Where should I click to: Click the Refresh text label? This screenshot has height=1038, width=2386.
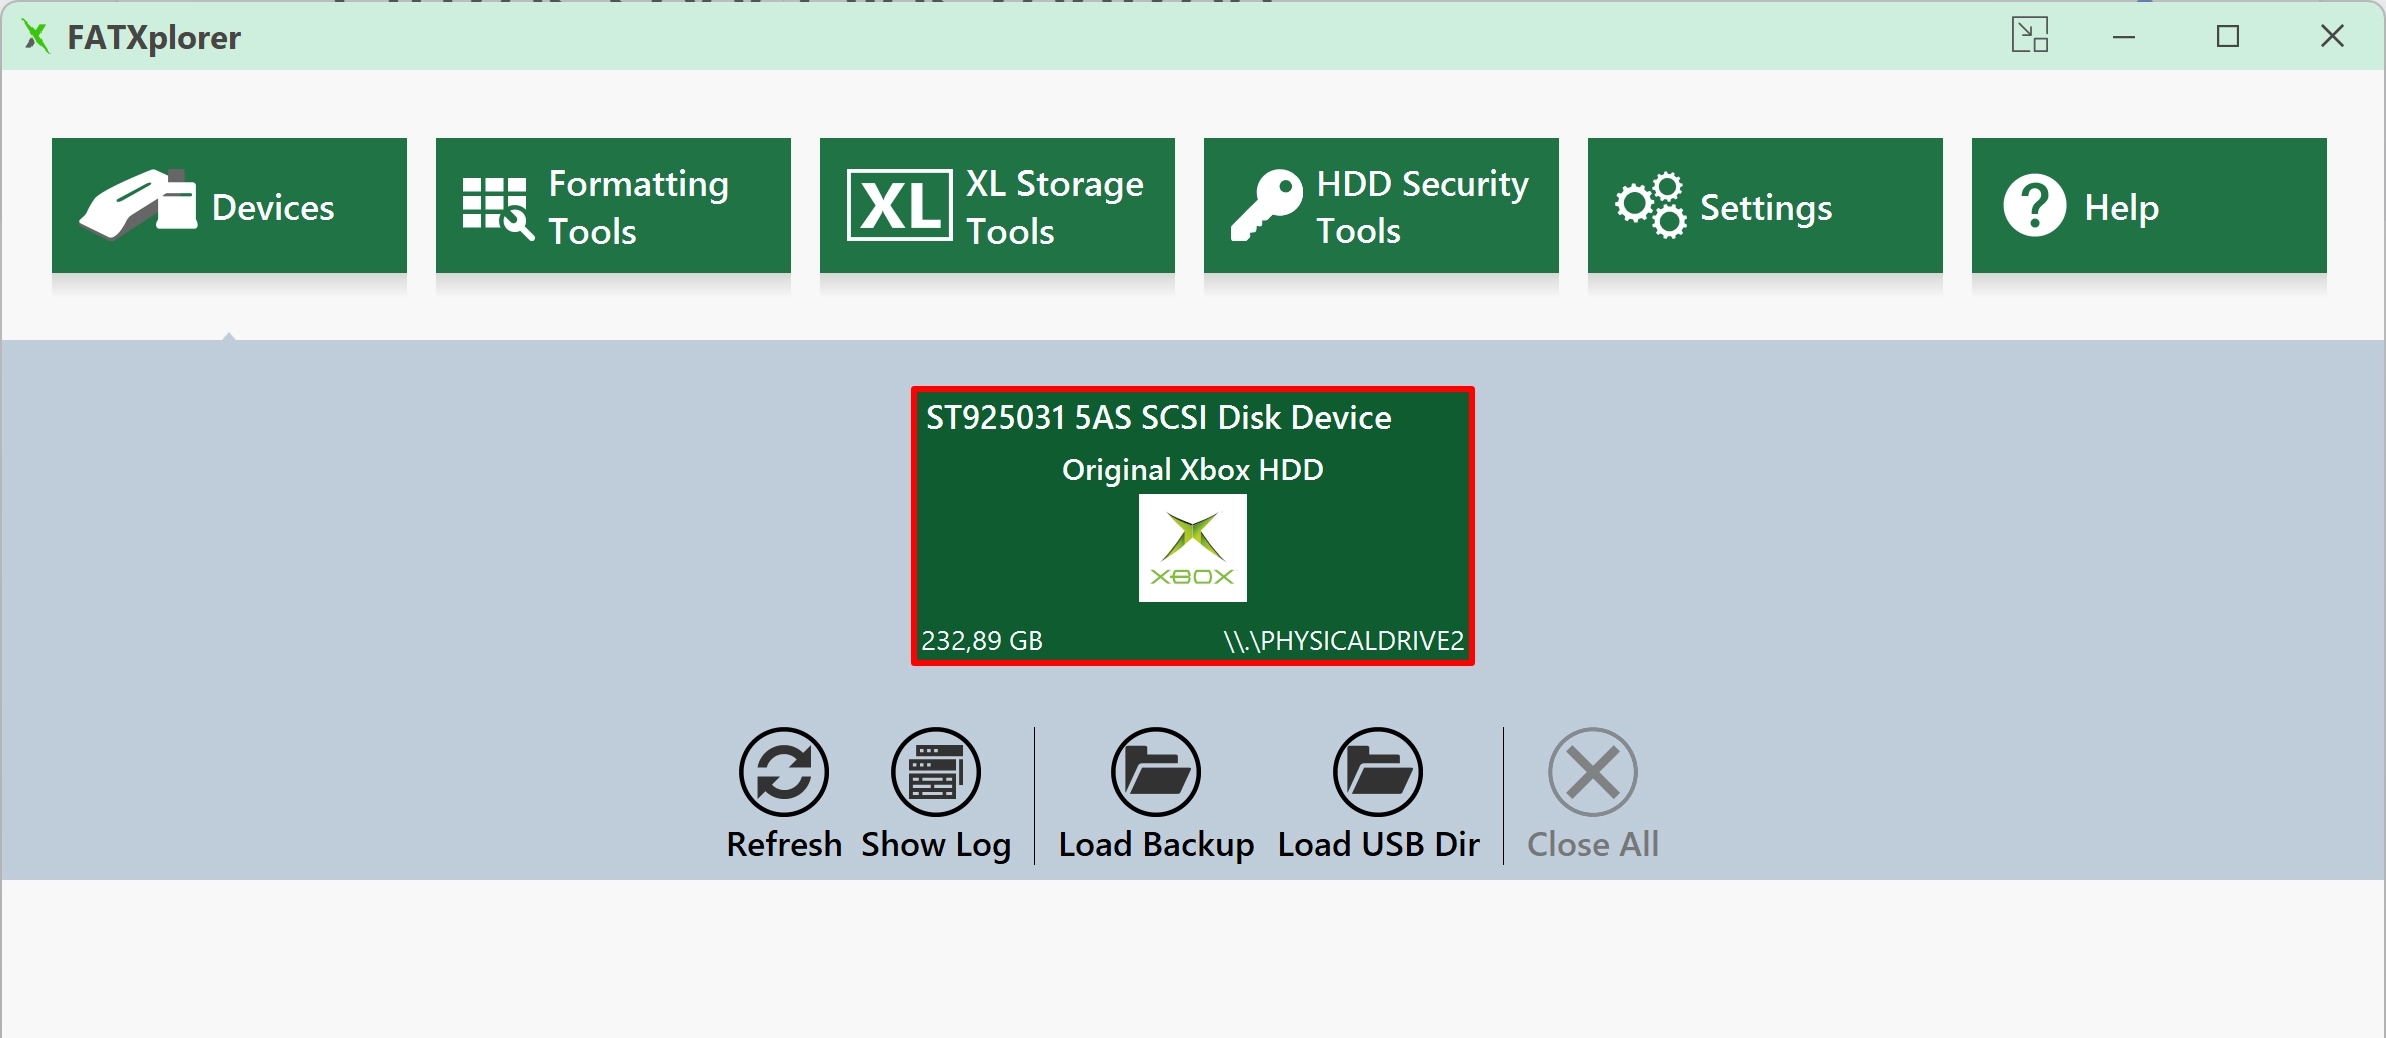(x=784, y=845)
